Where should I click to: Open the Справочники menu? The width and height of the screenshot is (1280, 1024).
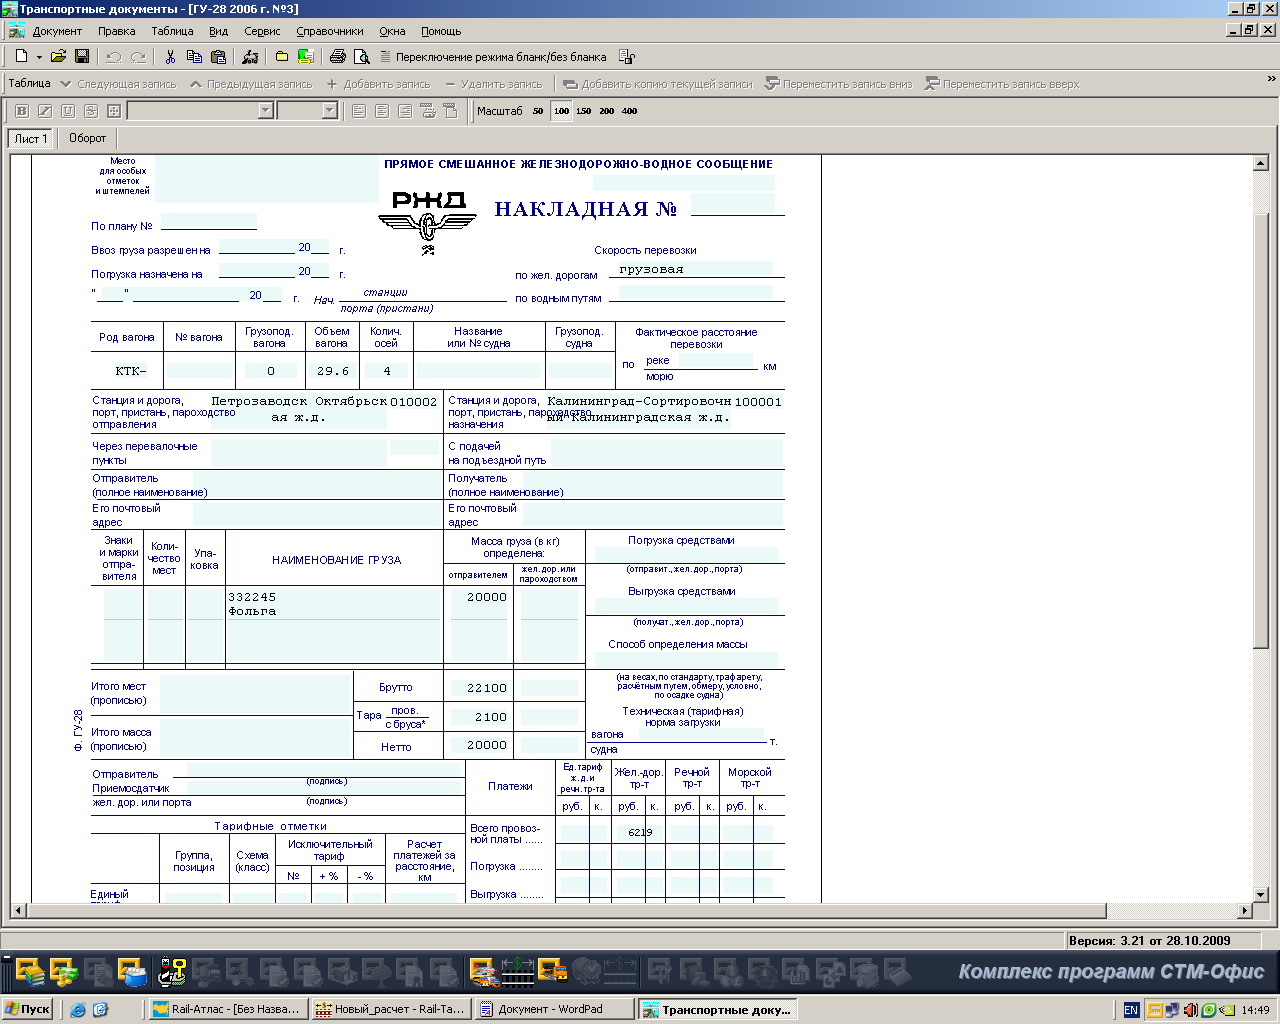pos(330,31)
